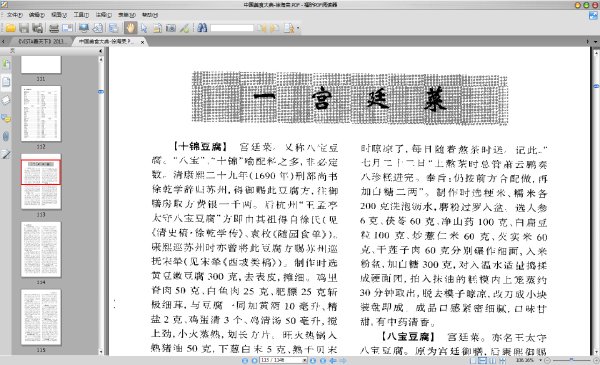
Task: Click thumbnail panel scroll up arrow
Action: [x=101, y=59]
